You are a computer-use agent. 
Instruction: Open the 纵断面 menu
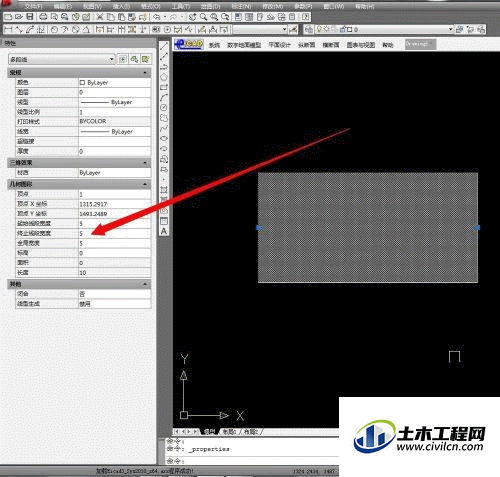tap(306, 45)
